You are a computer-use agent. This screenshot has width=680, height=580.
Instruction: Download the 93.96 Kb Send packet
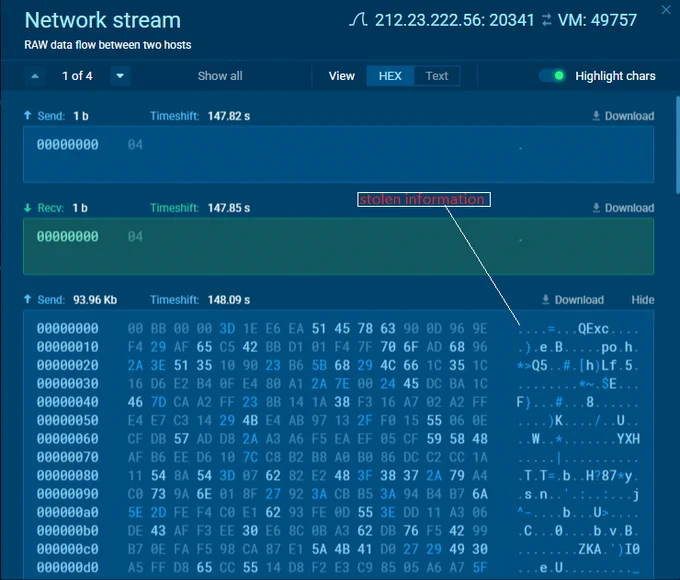click(573, 300)
